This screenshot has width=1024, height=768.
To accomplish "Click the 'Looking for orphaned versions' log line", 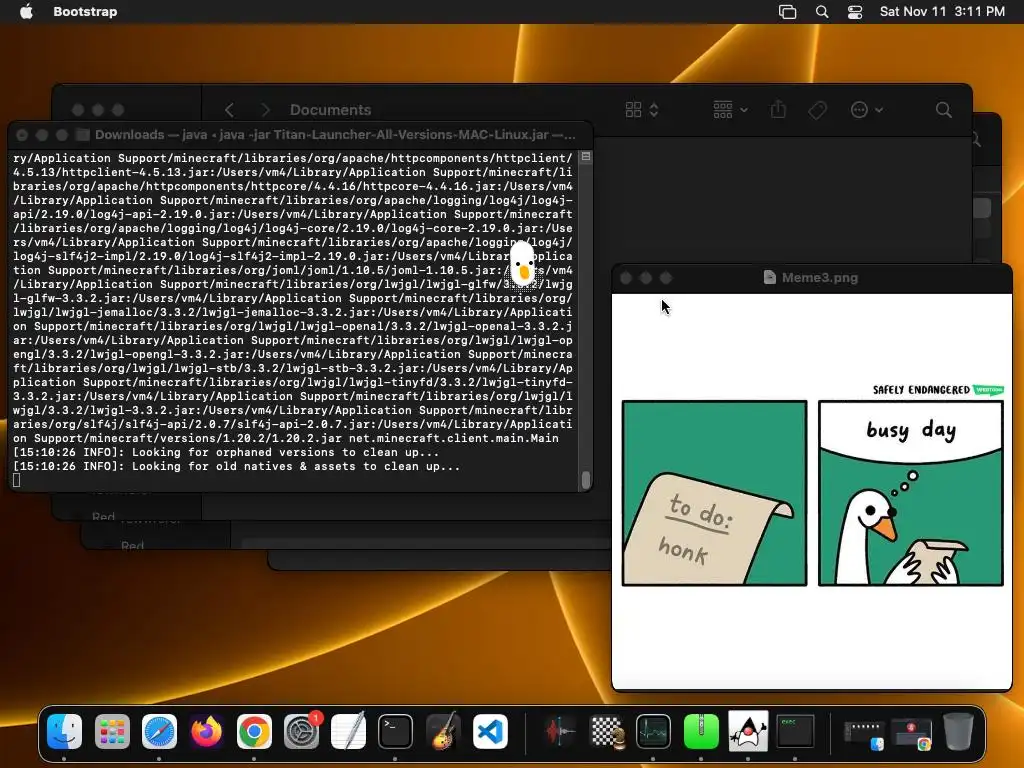I will [x=226, y=452].
